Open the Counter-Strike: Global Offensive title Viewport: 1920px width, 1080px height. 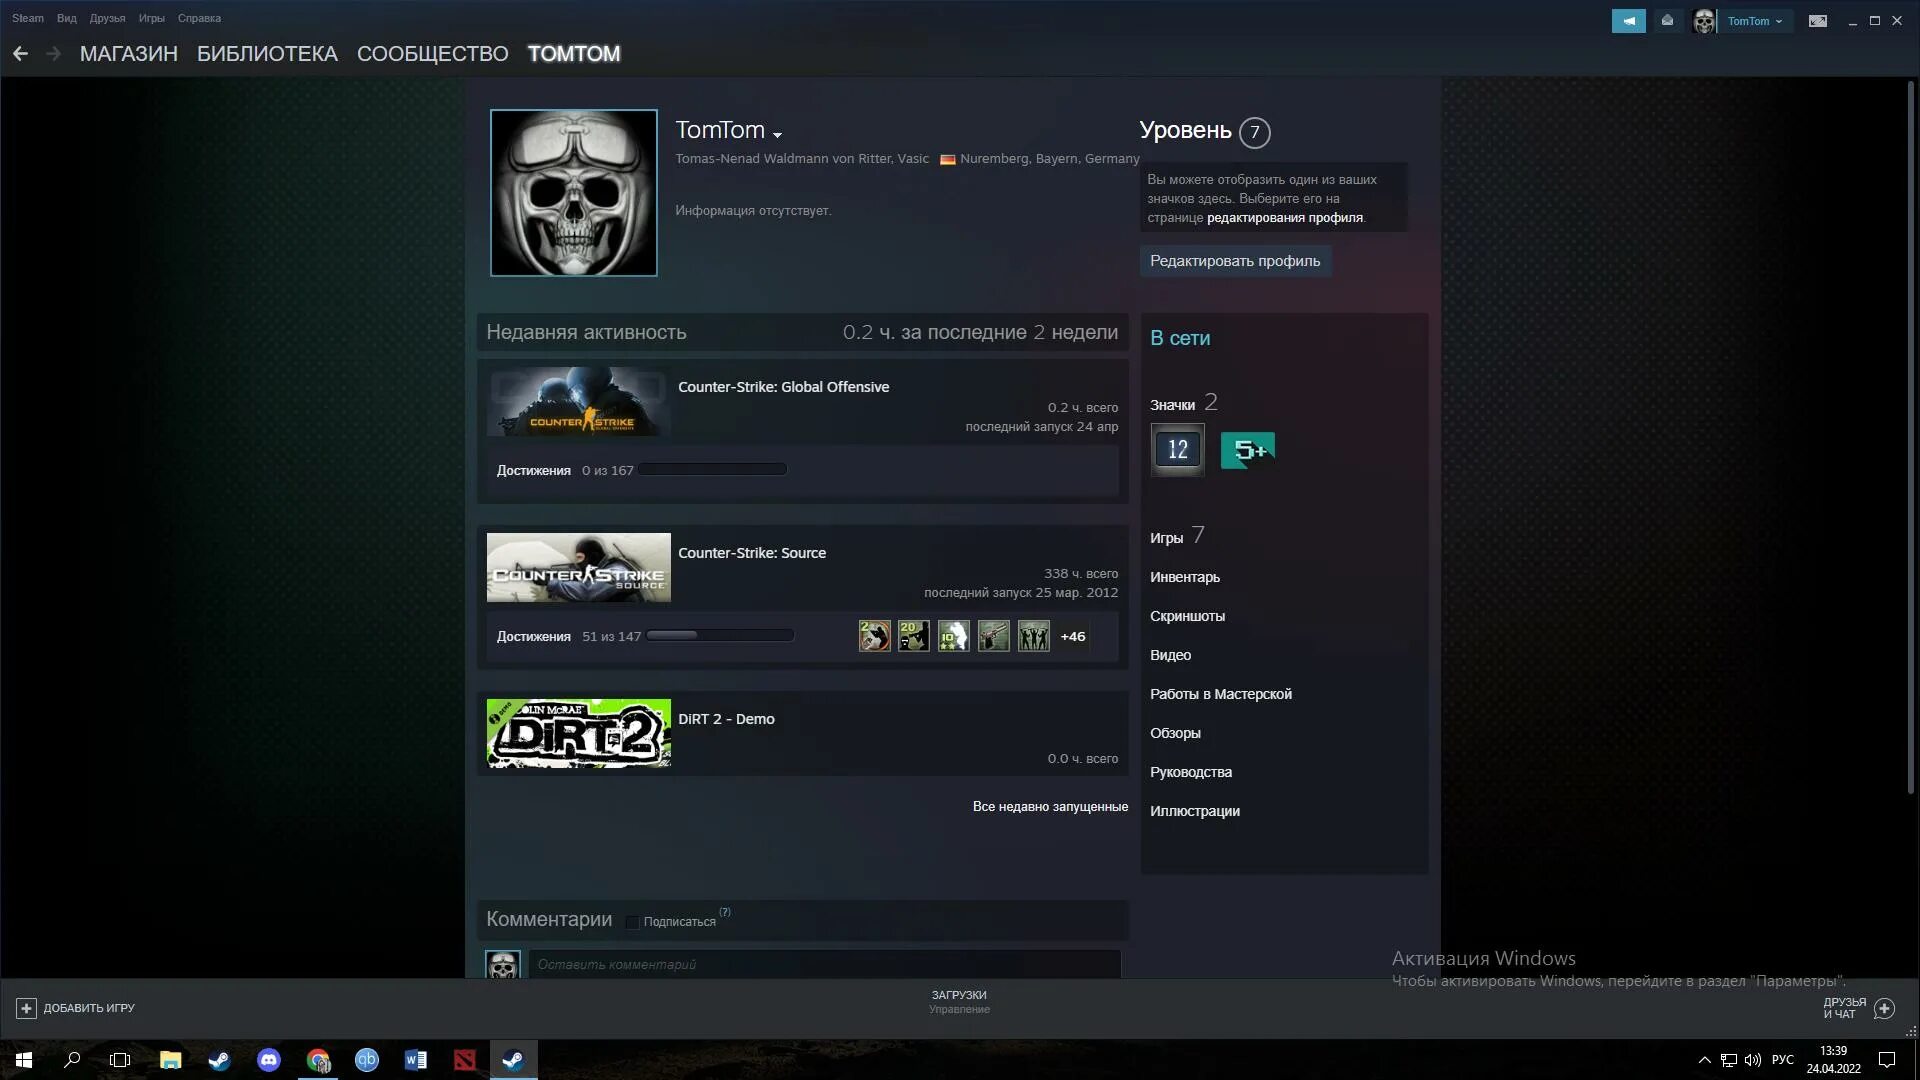(x=783, y=387)
